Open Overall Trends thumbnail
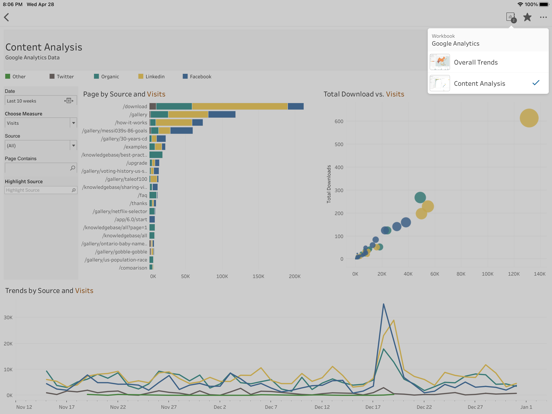Image resolution: width=552 pixels, height=414 pixels. point(439,62)
